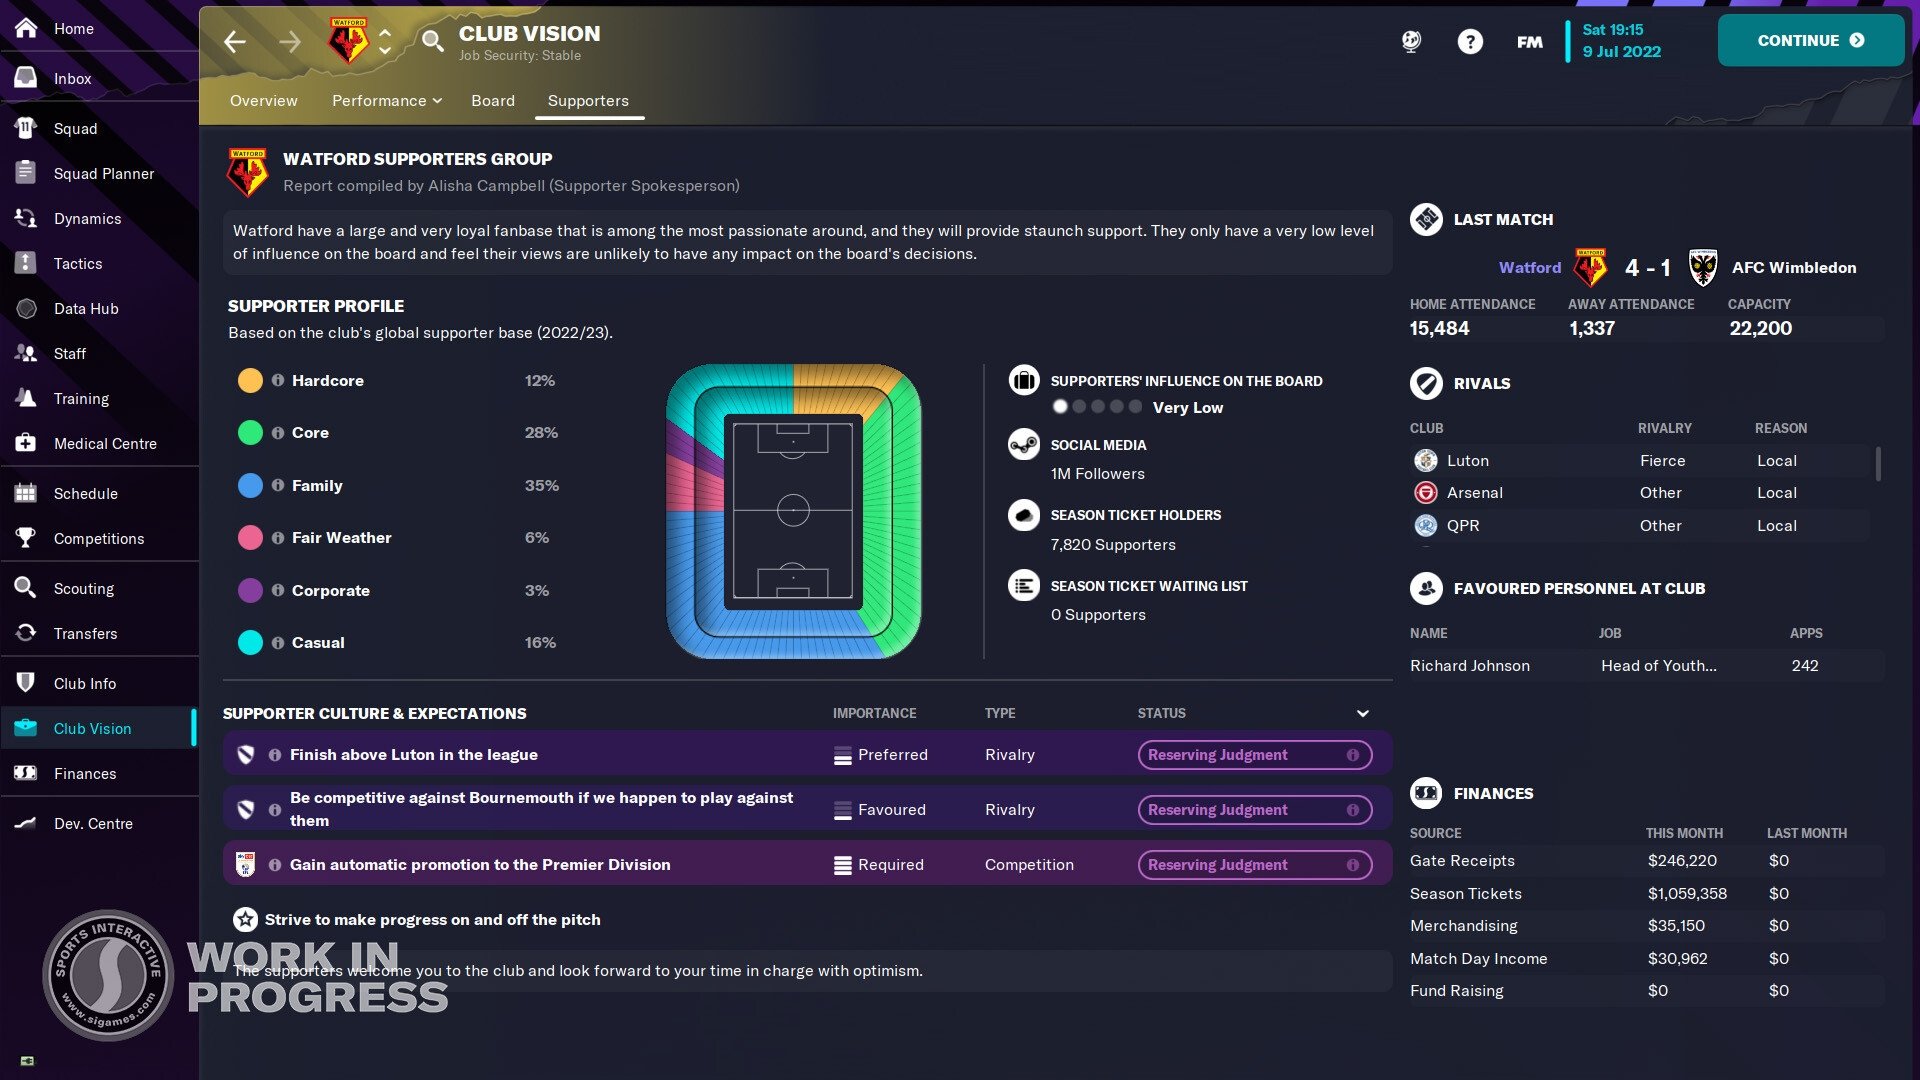Click the Rivals section icon
Screen dimensions: 1920x1080
tap(1425, 382)
